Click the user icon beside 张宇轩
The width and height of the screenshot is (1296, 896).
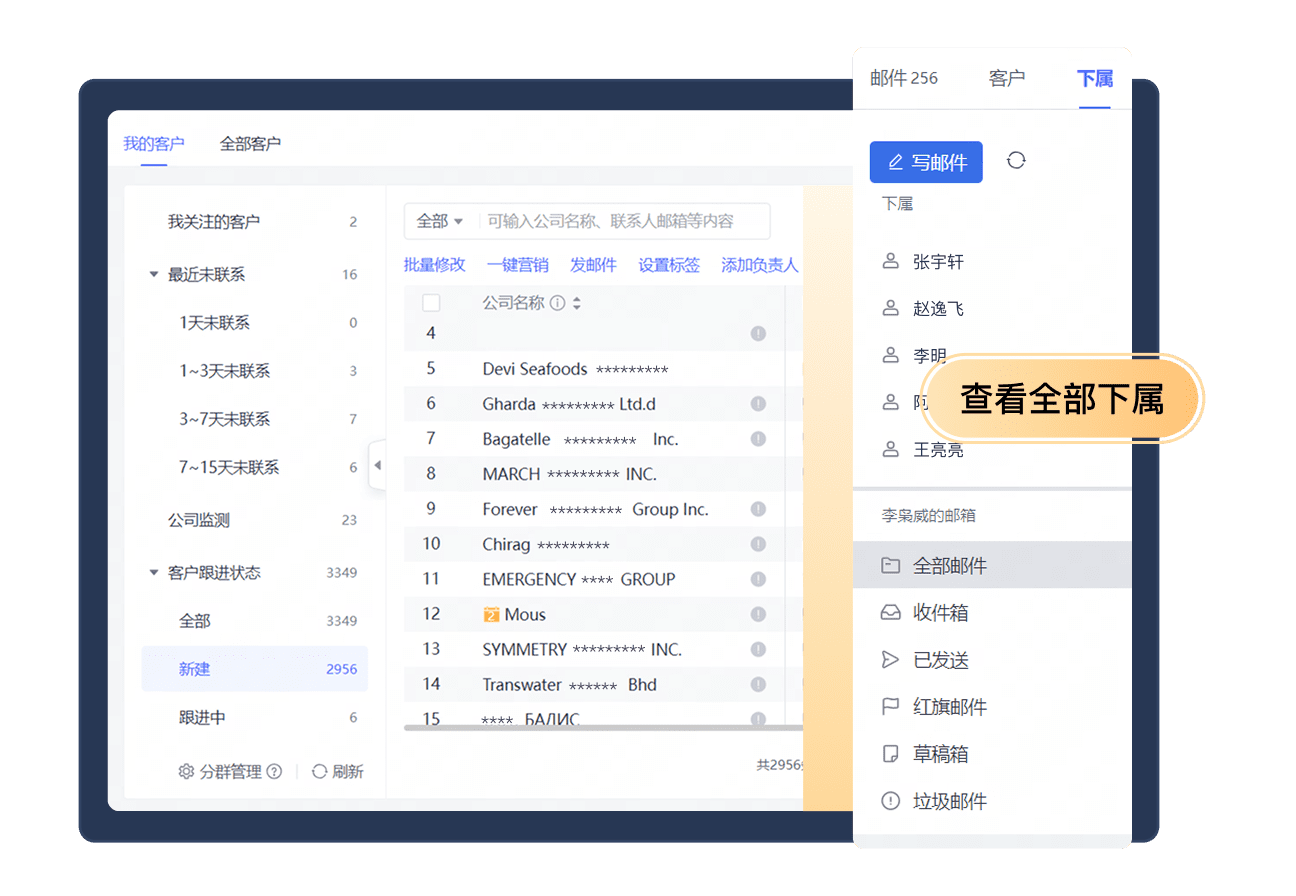coord(891,261)
